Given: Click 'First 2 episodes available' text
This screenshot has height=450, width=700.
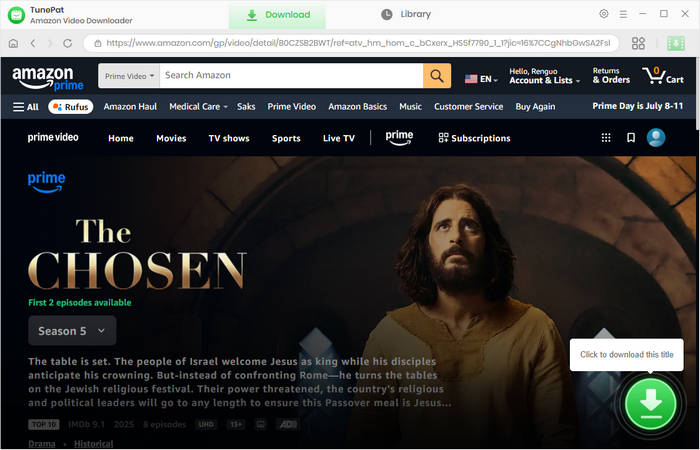Looking at the screenshot, I should coord(79,303).
